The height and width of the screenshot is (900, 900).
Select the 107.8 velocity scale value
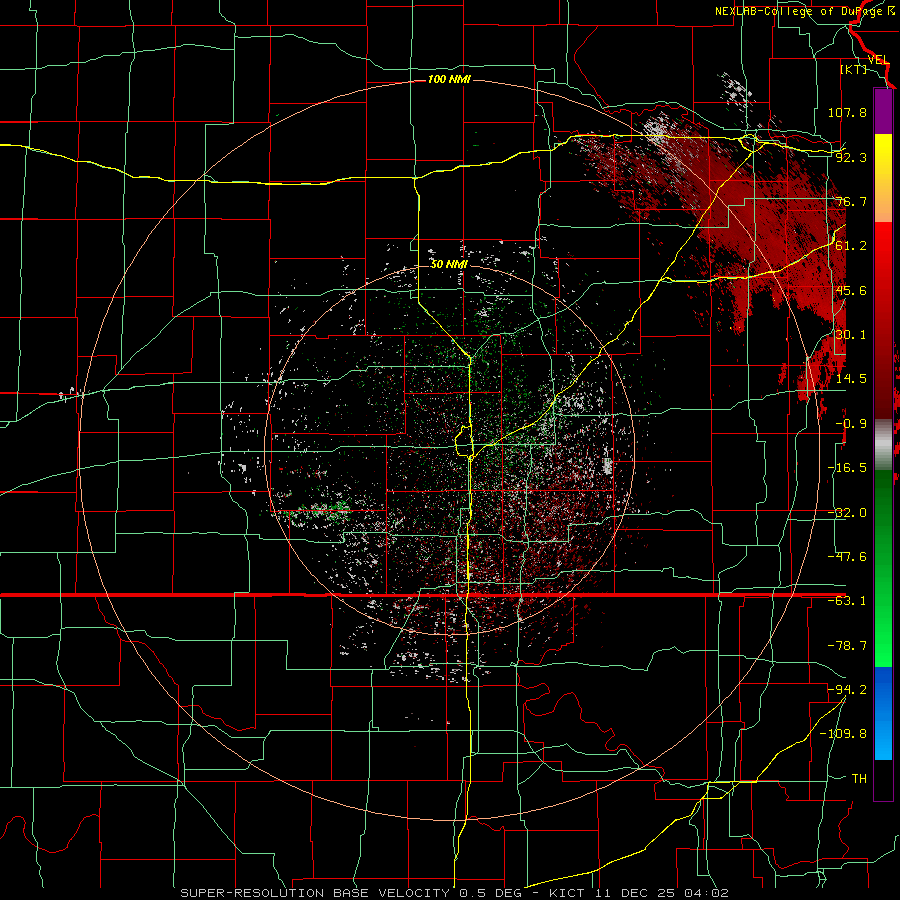pyautogui.click(x=847, y=112)
